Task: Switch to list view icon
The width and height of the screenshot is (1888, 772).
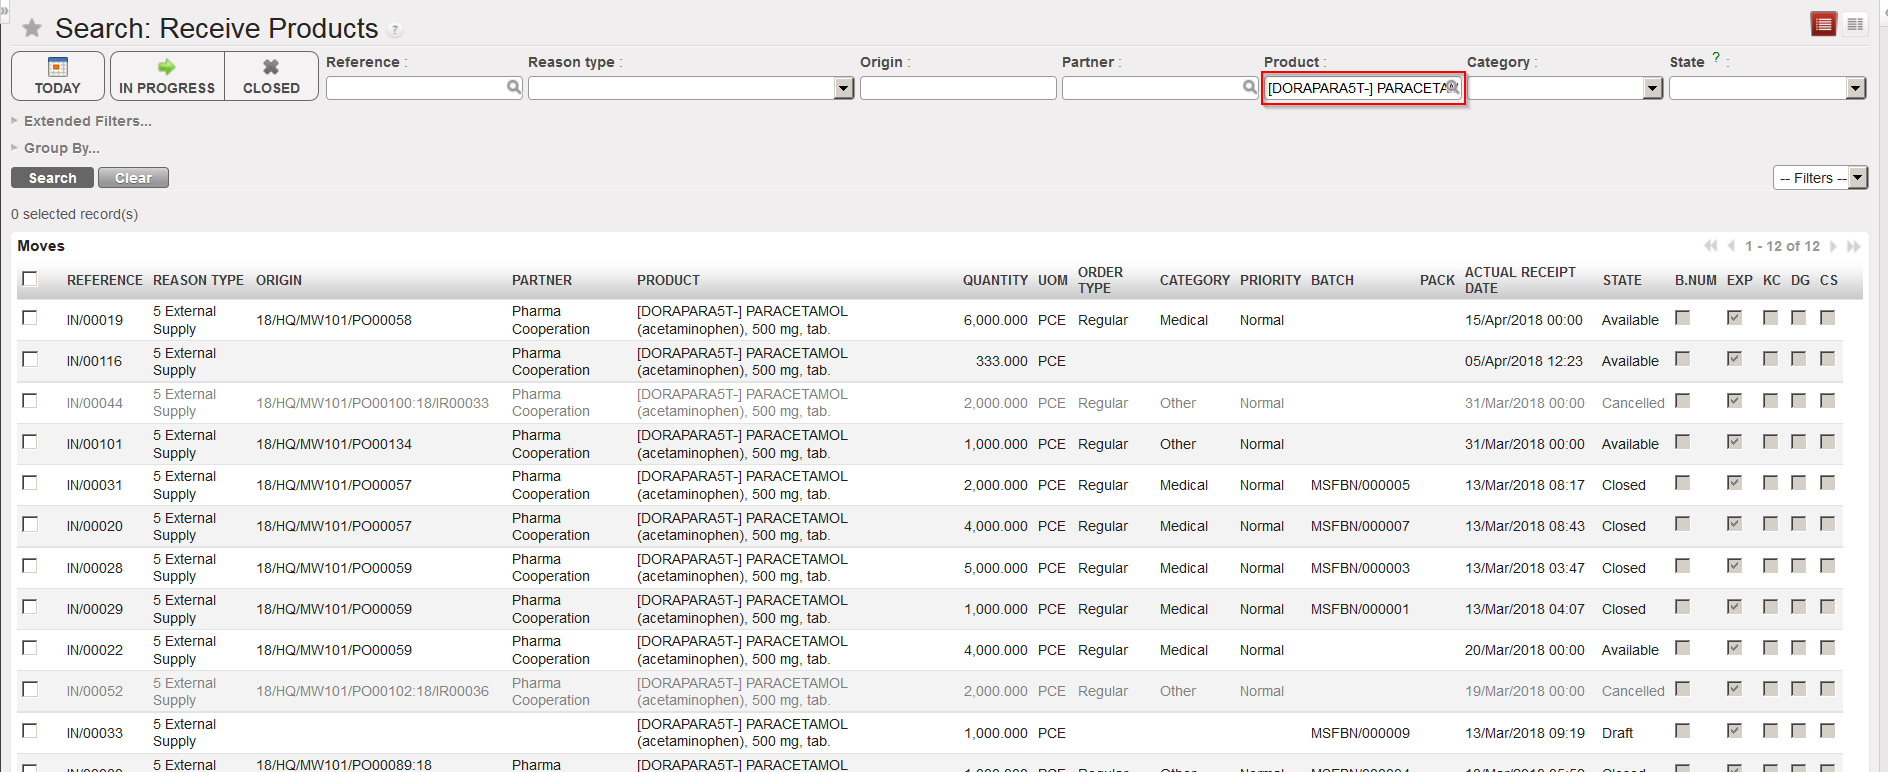Action: (1823, 24)
